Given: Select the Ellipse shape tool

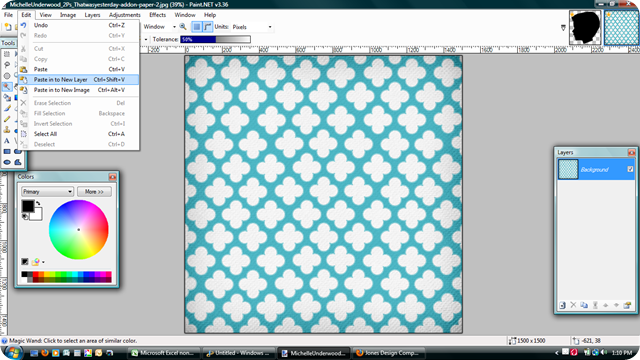Looking at the screenshot, I should [x=7, y=162].
